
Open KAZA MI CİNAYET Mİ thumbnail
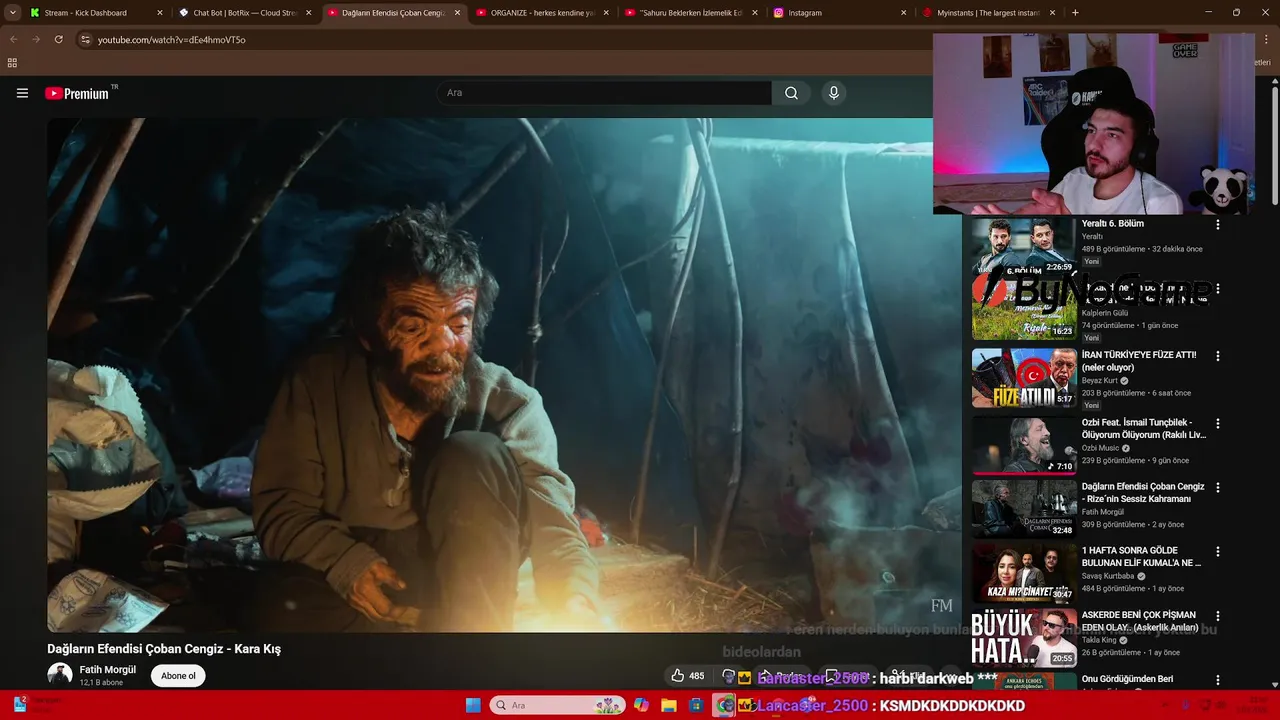pyautogui.click(x=1024, y=573)
